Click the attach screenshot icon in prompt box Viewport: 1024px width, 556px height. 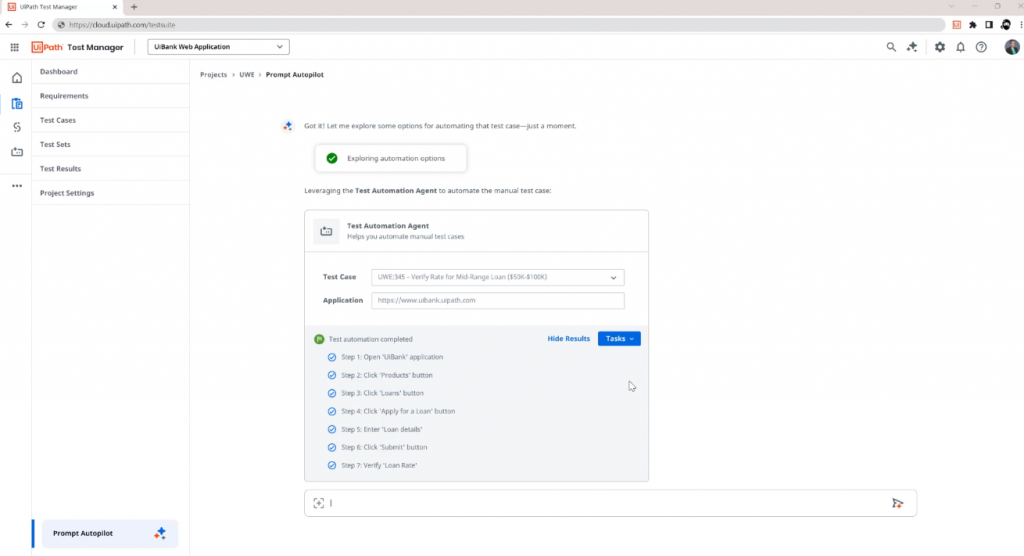tap(319, 503)
